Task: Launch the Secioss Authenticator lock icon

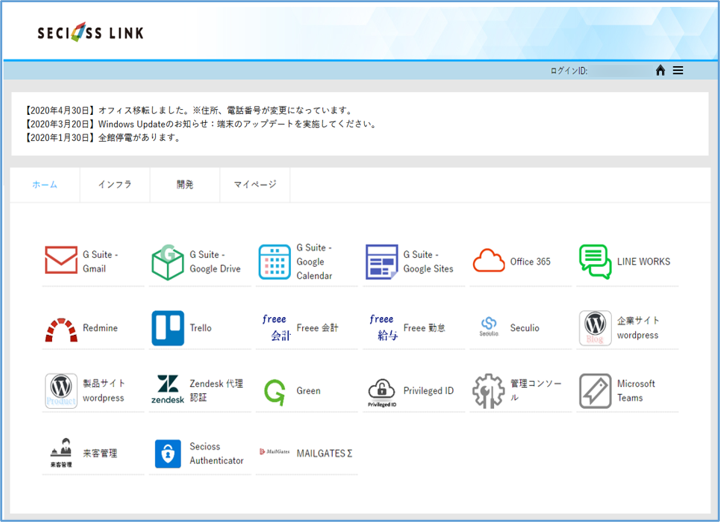Action: click(168, 454)
